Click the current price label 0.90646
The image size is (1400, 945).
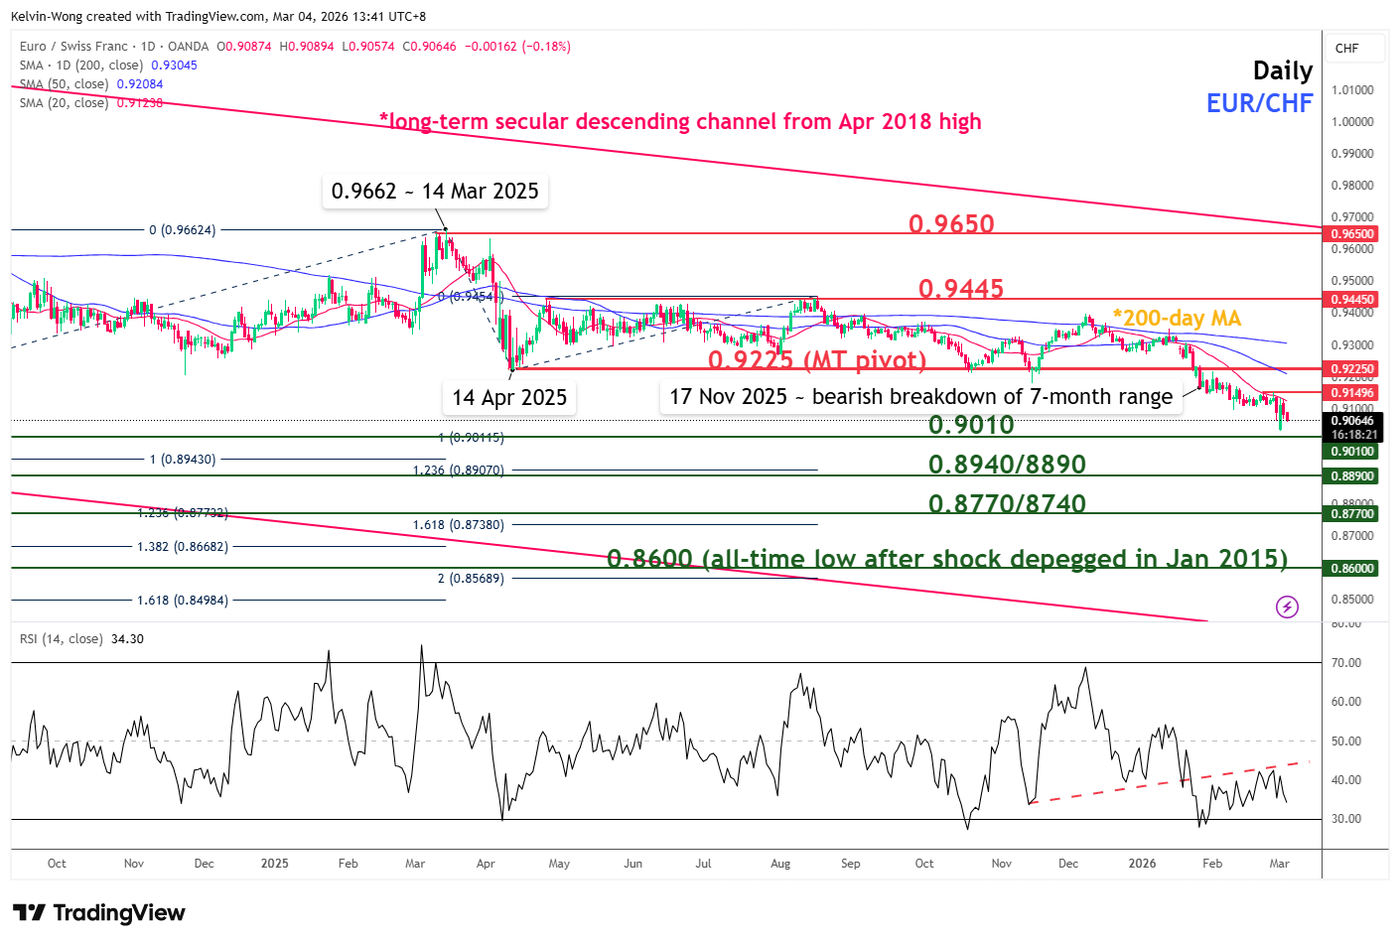1355,422
